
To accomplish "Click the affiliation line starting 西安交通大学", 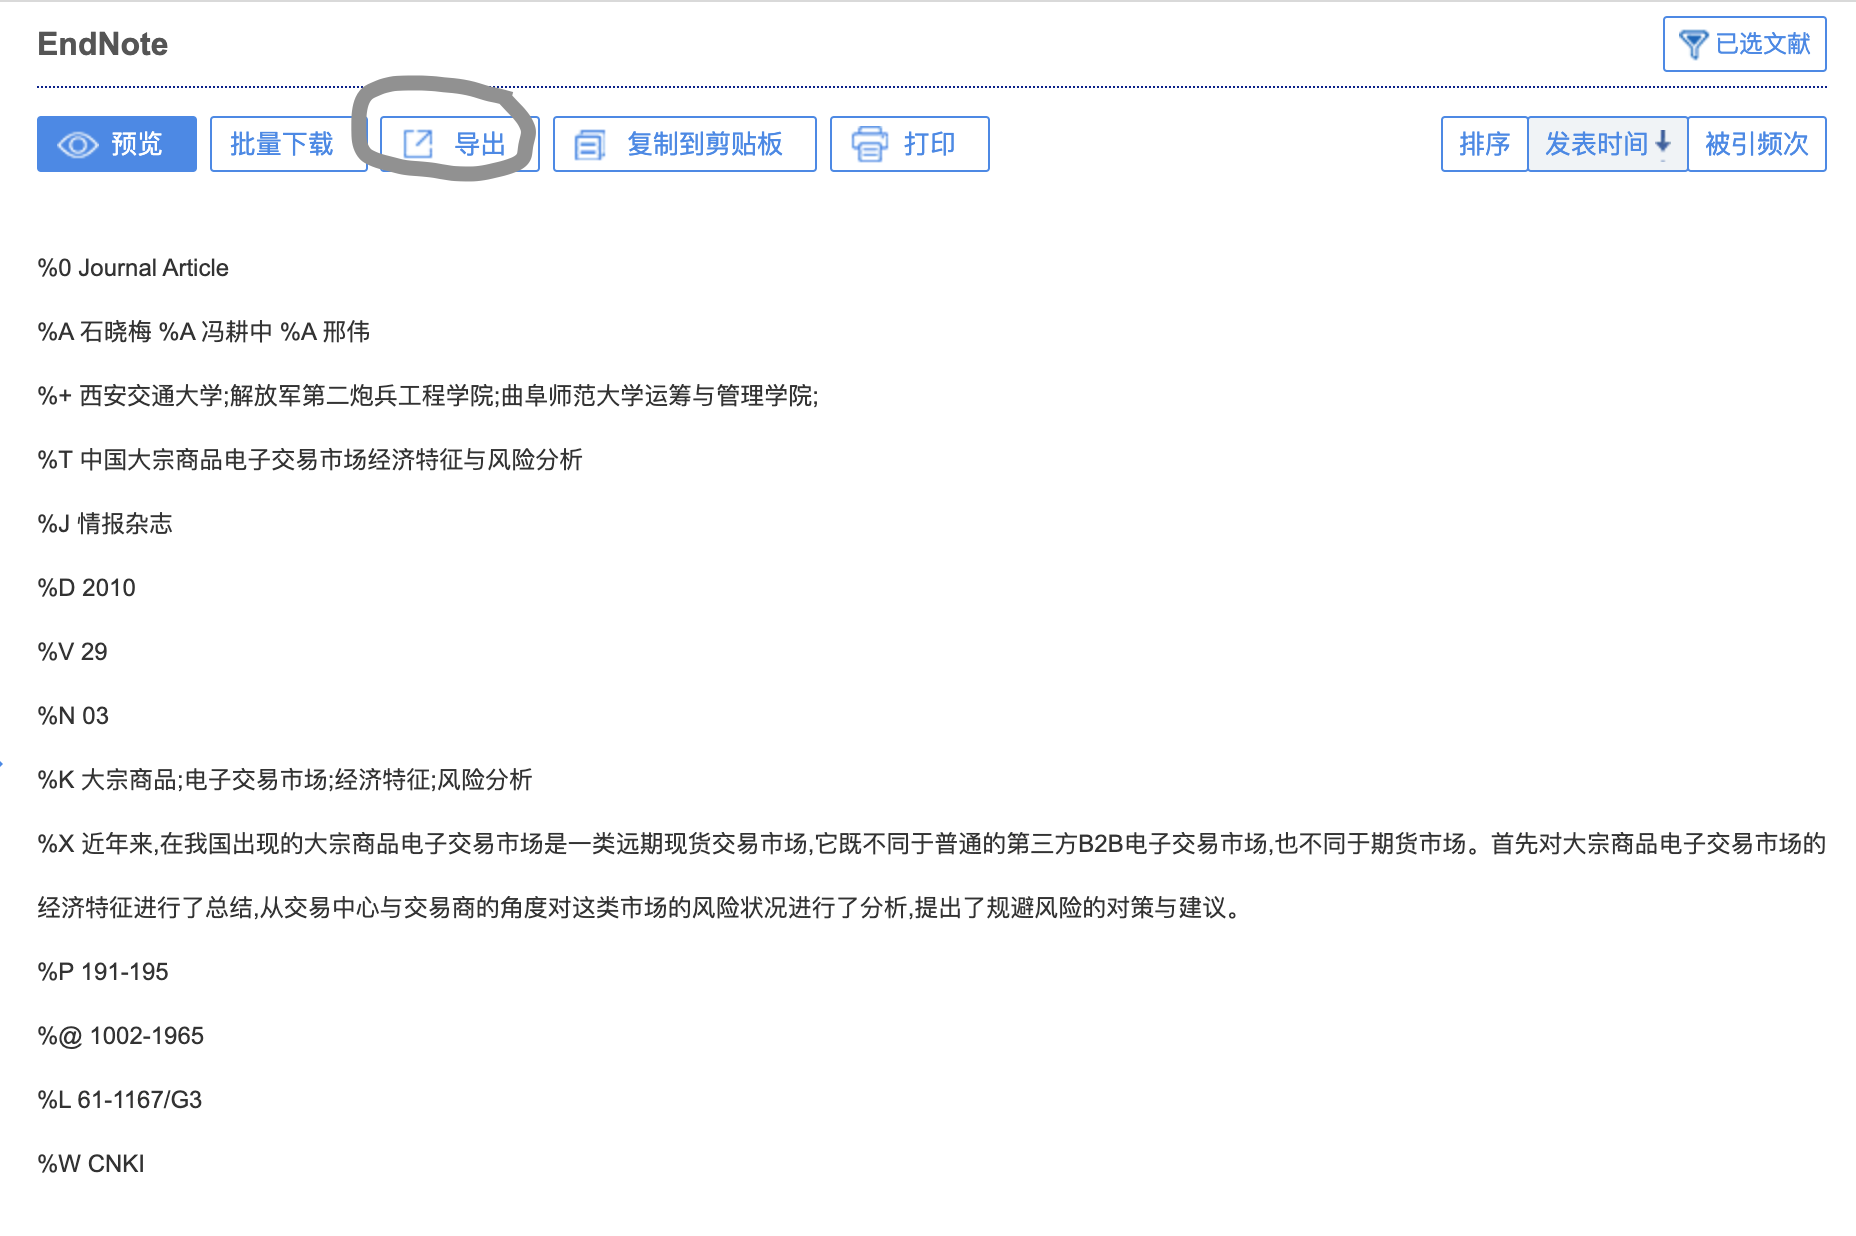I will pyautogui.click(x=428, y=396).
